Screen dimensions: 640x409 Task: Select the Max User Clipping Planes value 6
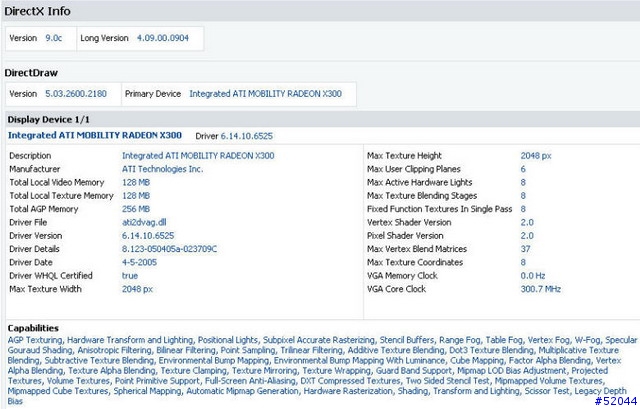coord(523,169)
